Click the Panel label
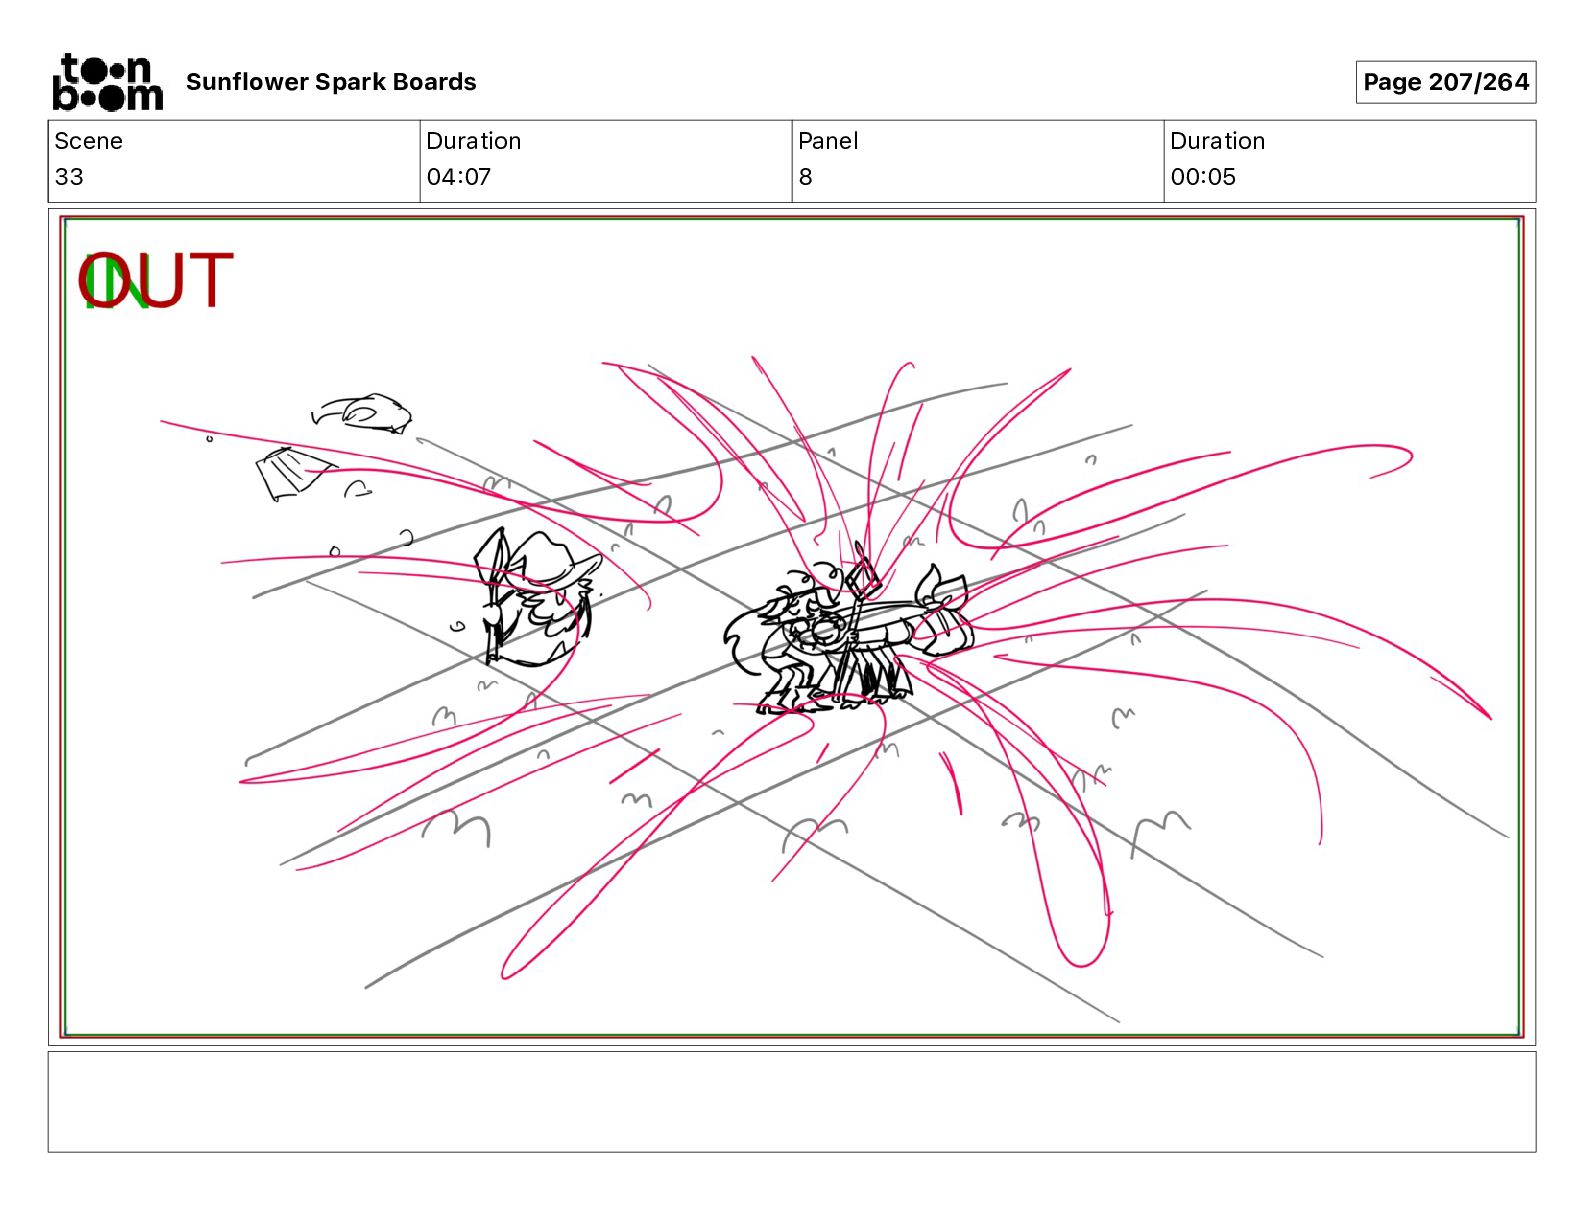The image size is (1584, 1224). pyautogui.click(x=828, y=141)
